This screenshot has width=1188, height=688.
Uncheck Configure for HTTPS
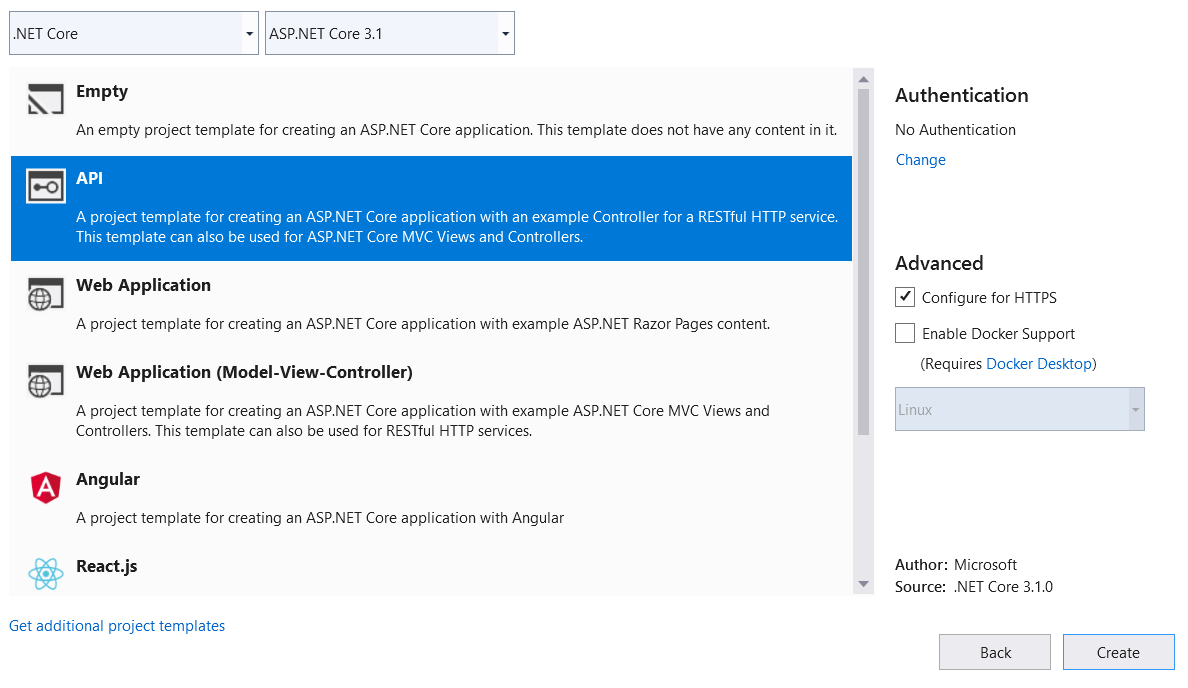pyautogui.click(x=905, y=297)
